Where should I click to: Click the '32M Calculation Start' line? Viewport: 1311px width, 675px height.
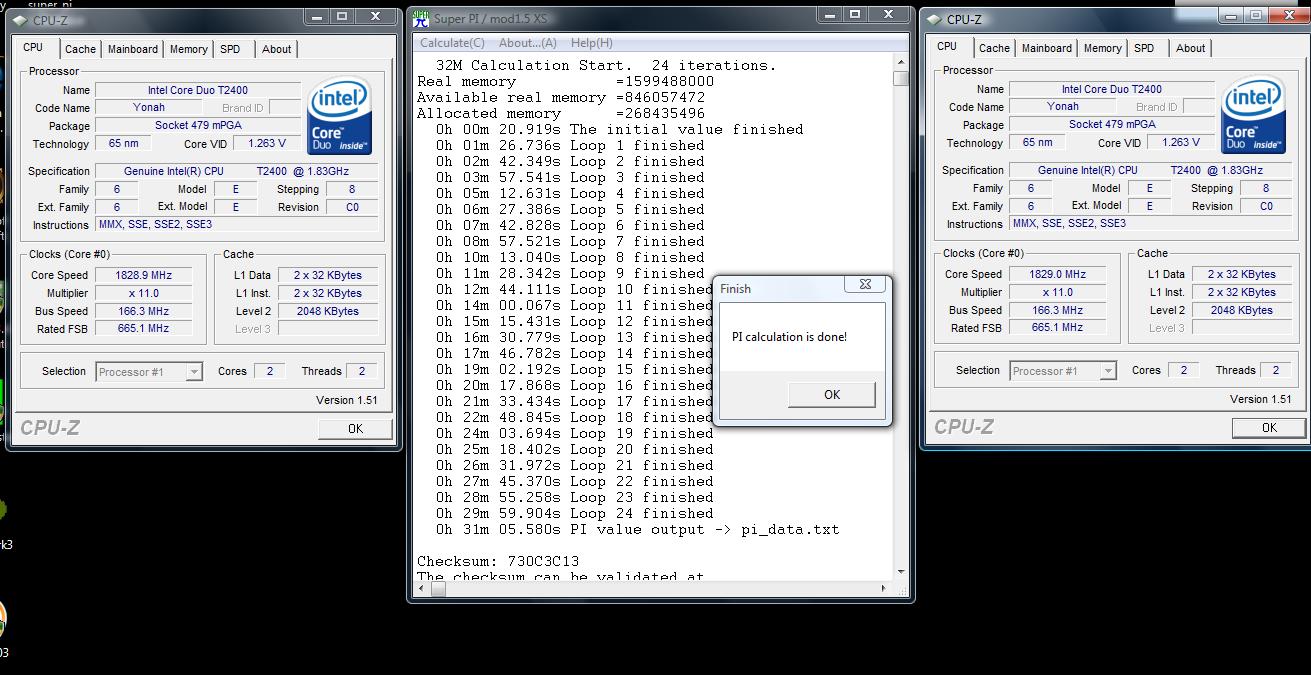606,65
